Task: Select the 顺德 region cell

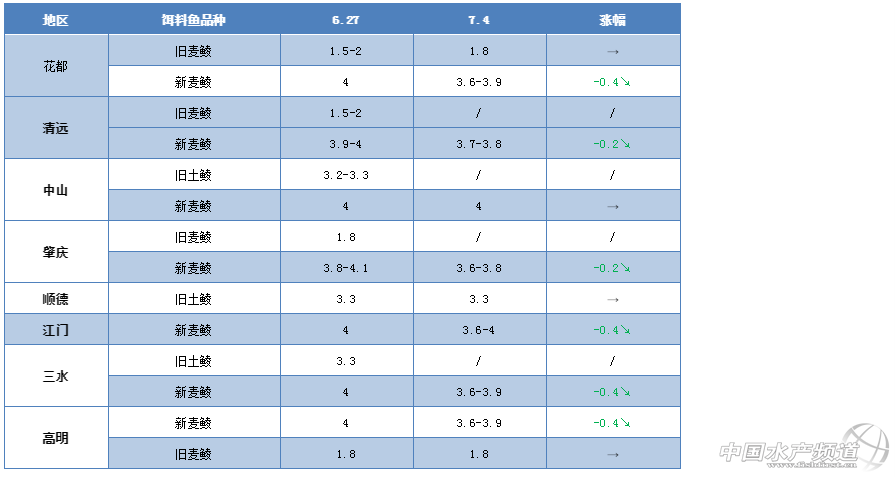Action: click(x=56, y=298)
